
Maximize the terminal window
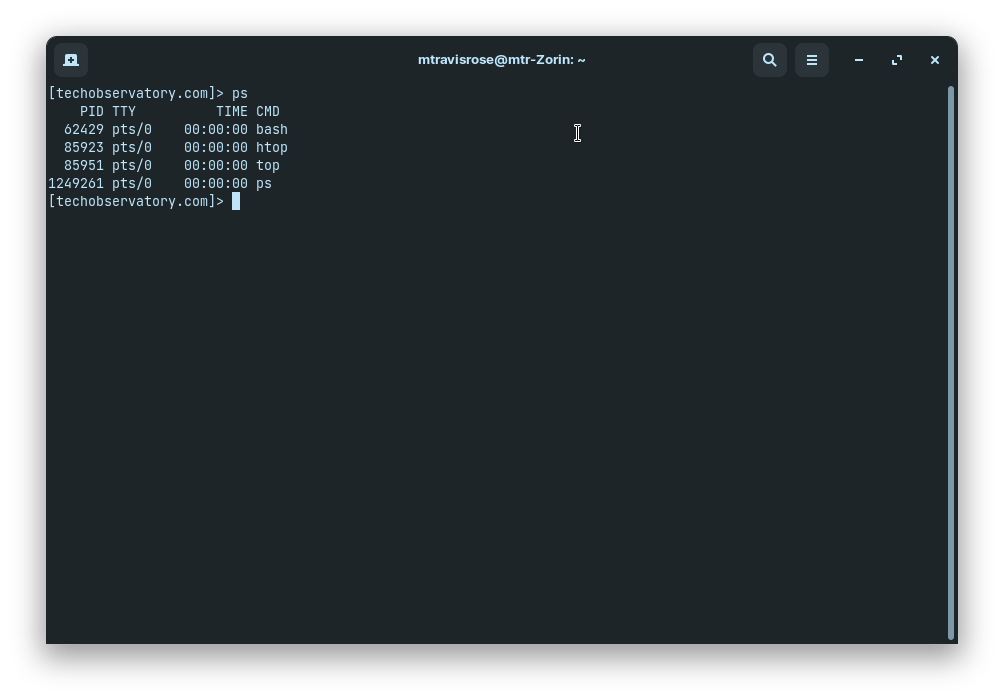(897, 60)
